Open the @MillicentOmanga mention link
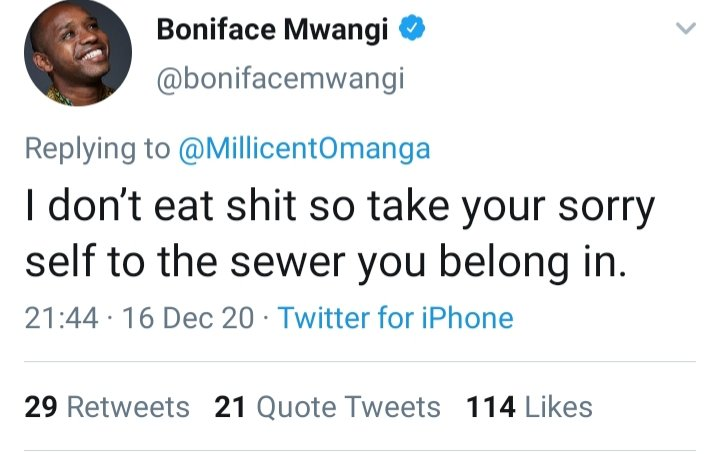 304,149
